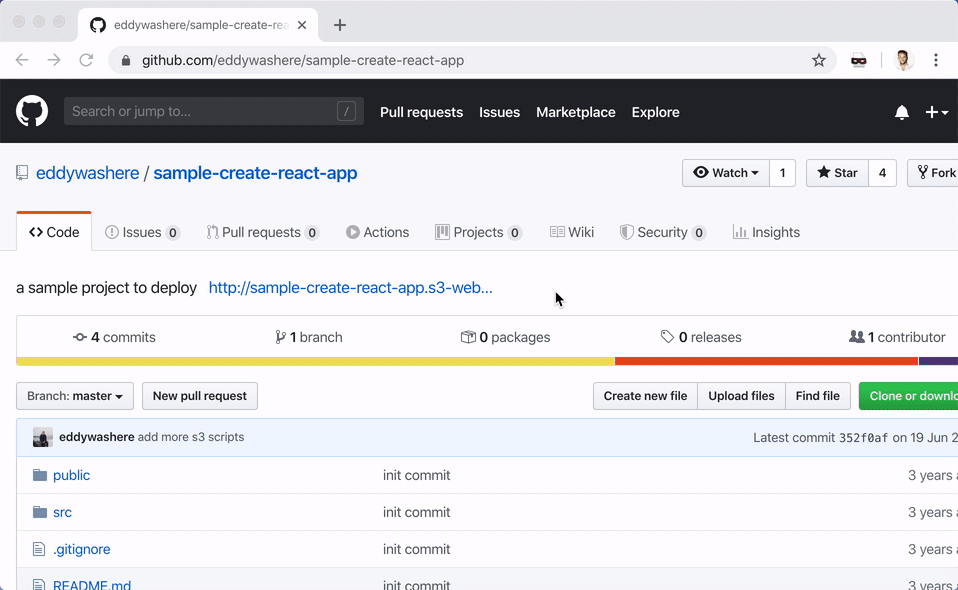Open the GitHub Octocat home logo
958x590 pixels.
coord(32,111)
